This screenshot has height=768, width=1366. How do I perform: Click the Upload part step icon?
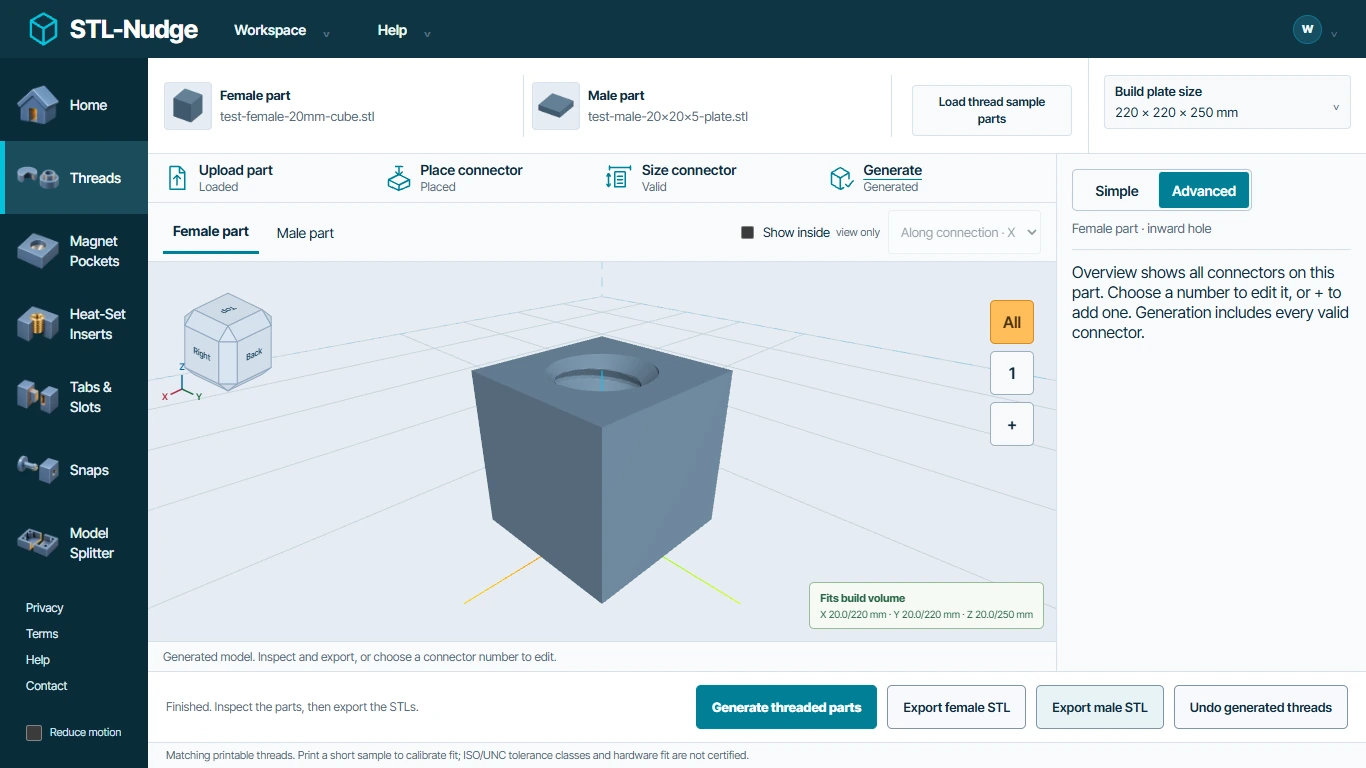pos(177,178)
